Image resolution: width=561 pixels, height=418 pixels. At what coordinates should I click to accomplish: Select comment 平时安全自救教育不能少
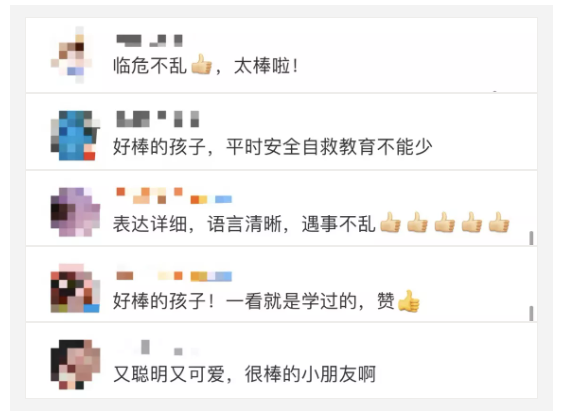pyautogui.click(x=329, y=147)
